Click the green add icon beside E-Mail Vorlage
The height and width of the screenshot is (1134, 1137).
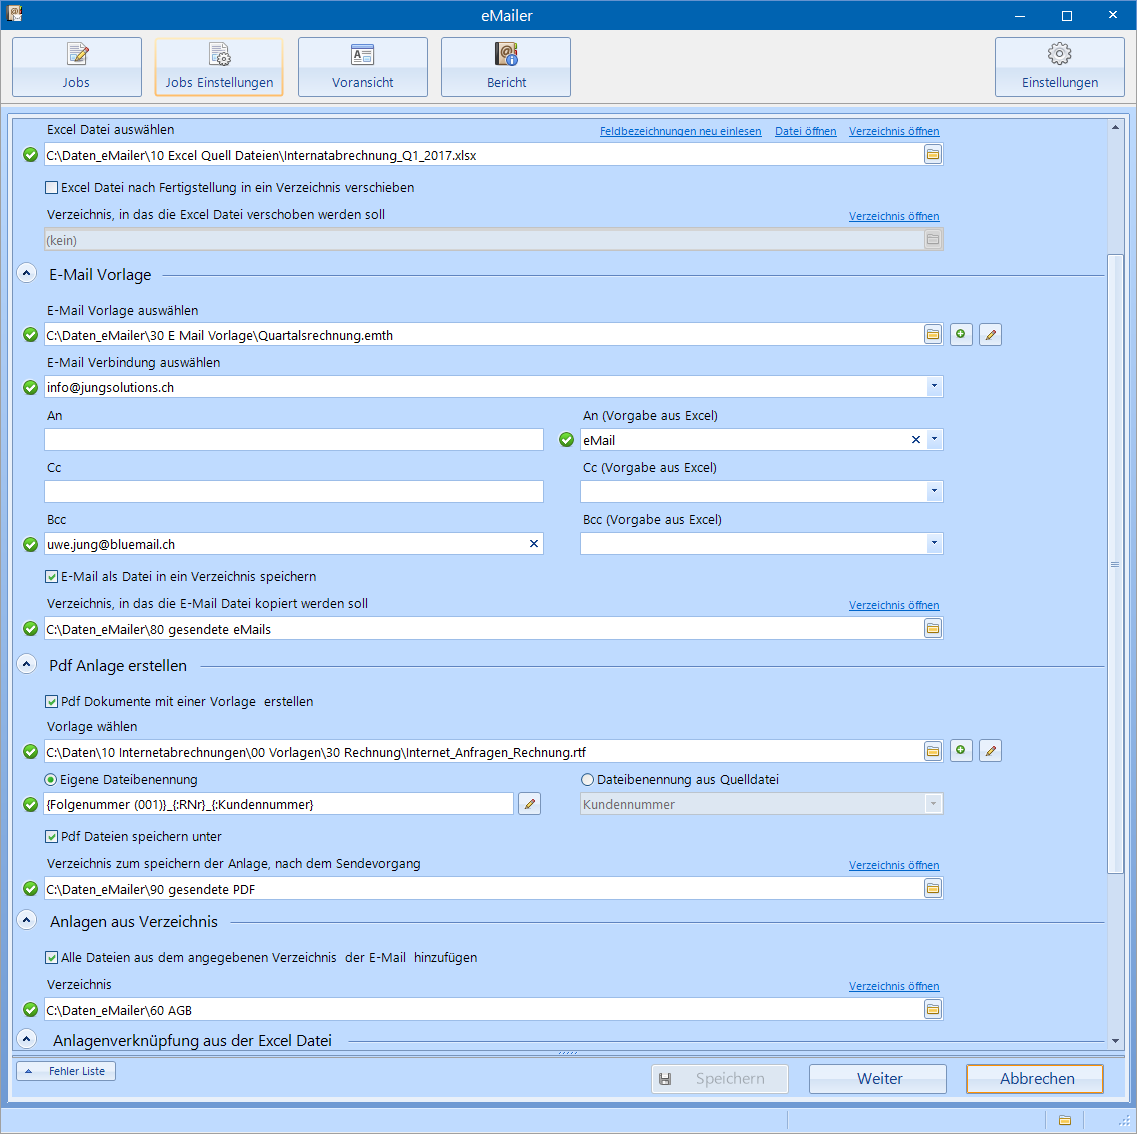click(961, 335)
